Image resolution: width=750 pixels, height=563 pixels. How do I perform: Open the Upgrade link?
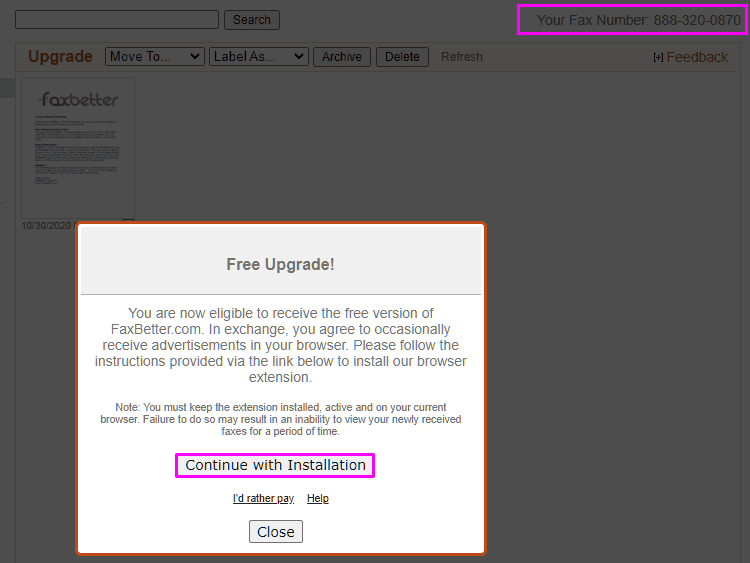[60, 56]
